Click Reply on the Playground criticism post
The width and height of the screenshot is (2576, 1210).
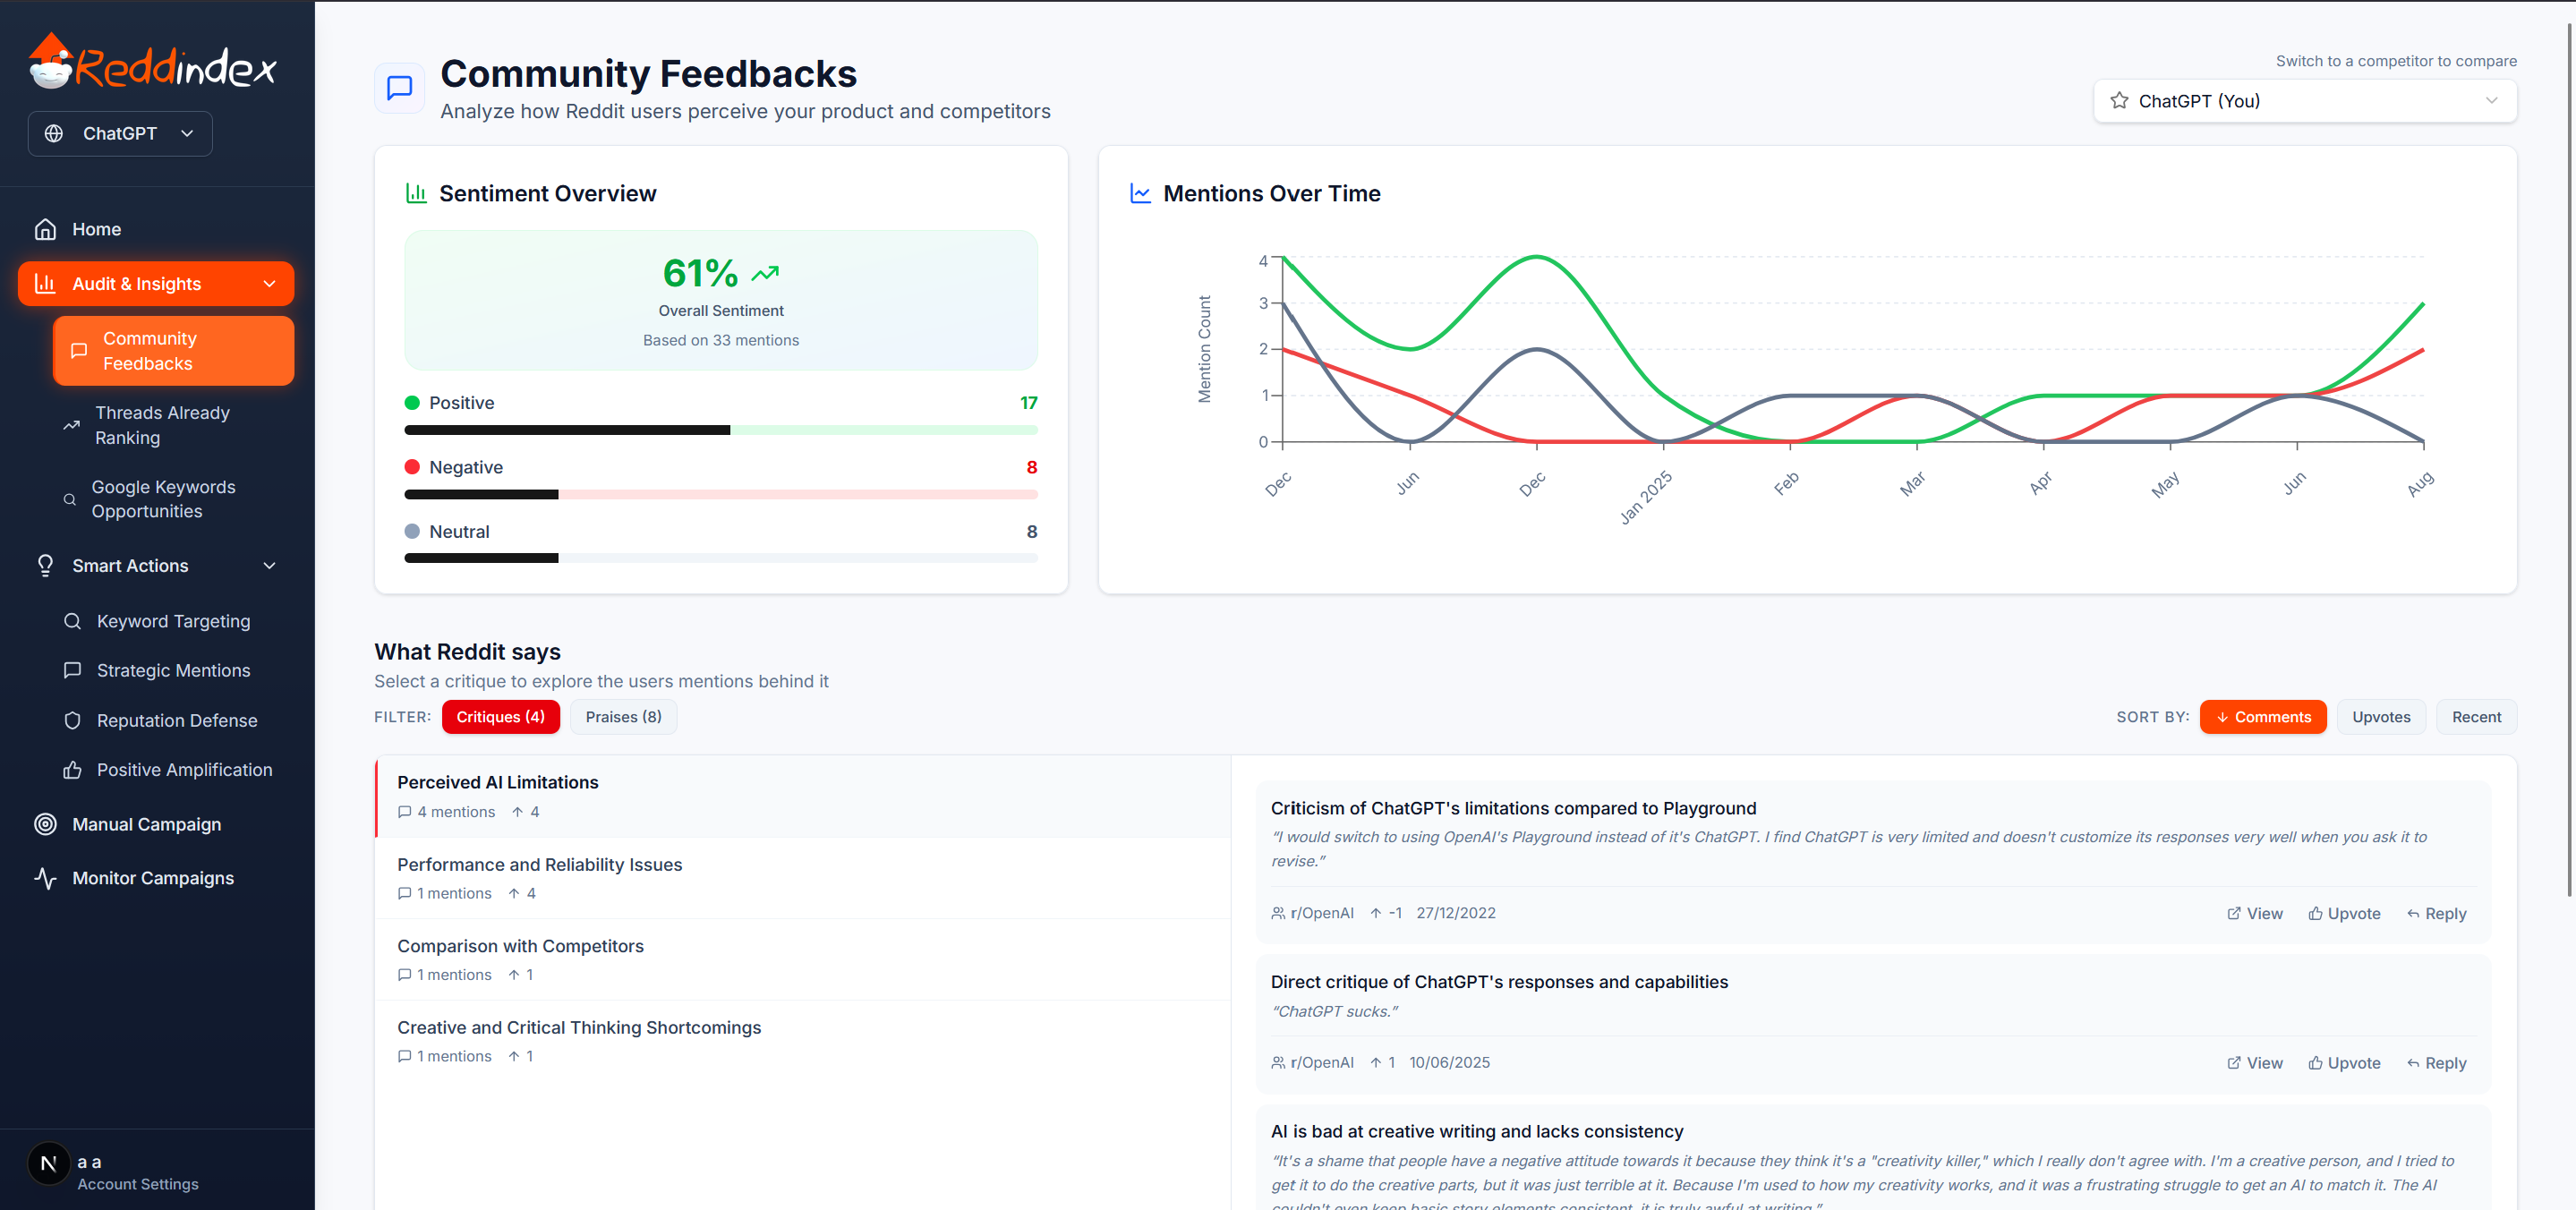[2437, 913]
